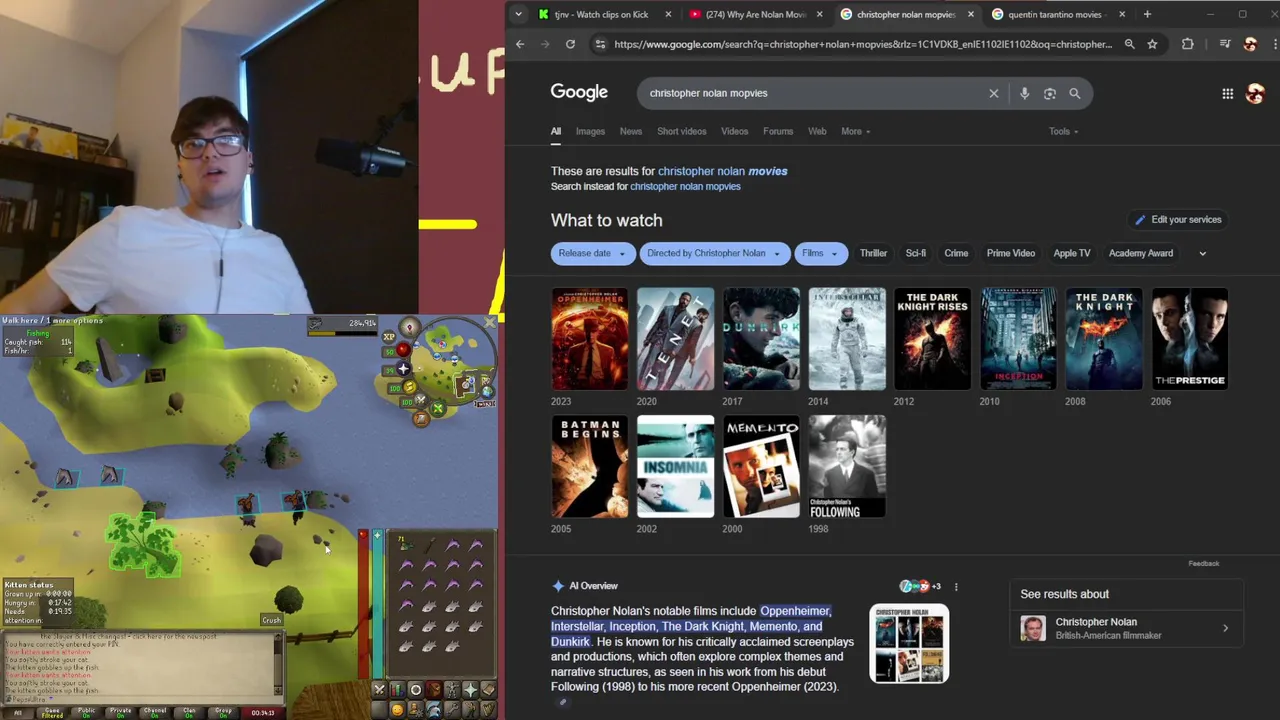
Task: Toggle the Prime Video filter chip
Action: pyautogui.click(x=1011, y=253)
